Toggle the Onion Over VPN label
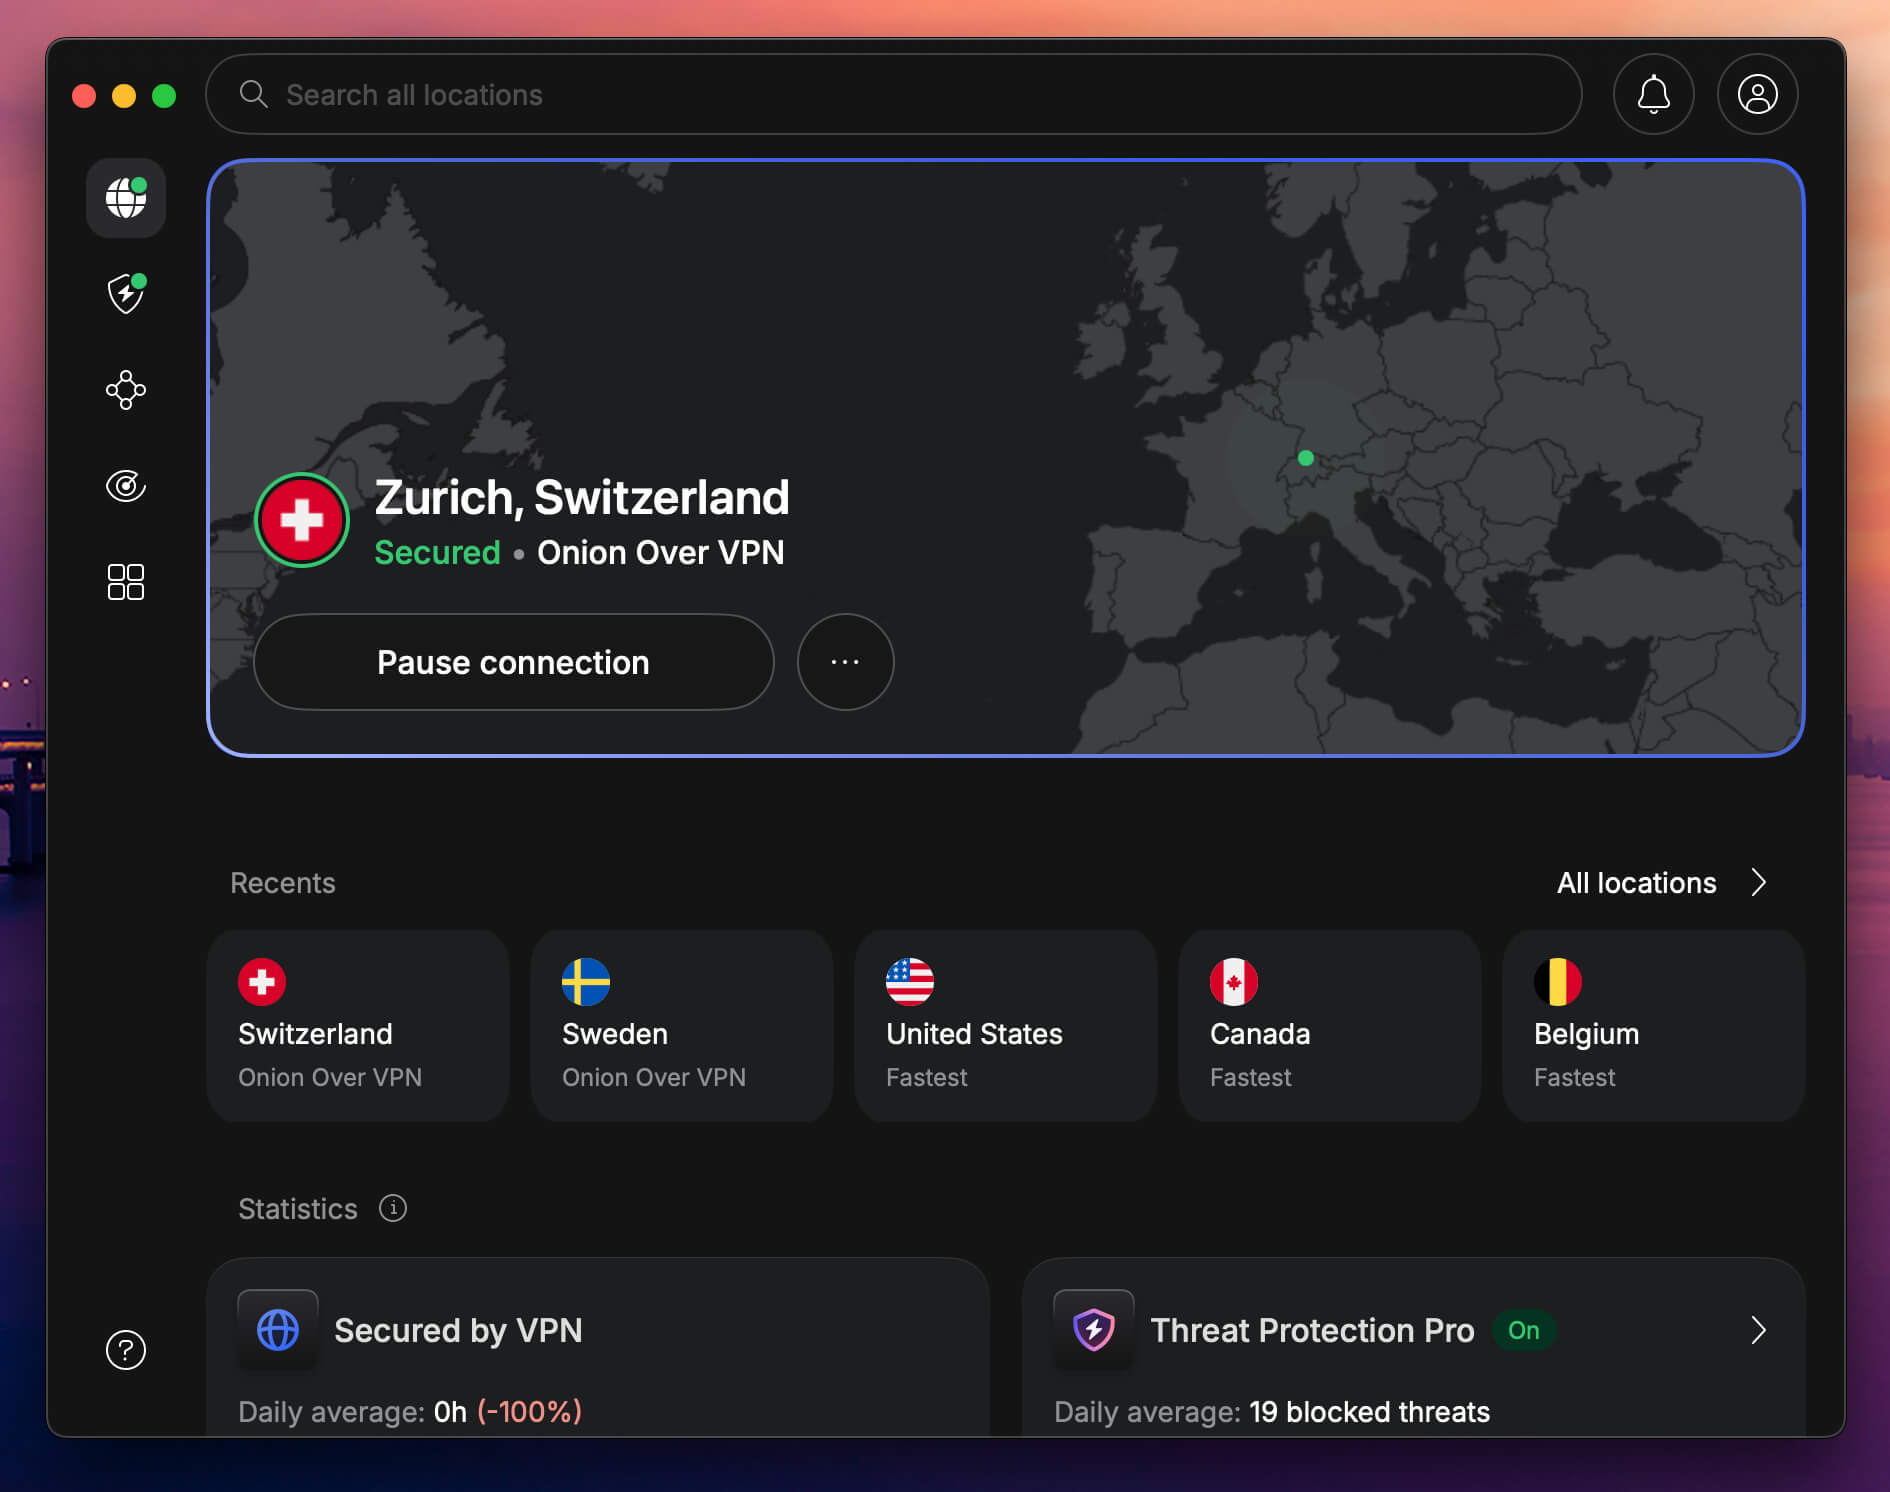Viewport: 1890px width, 1492px height. (661, 552)
